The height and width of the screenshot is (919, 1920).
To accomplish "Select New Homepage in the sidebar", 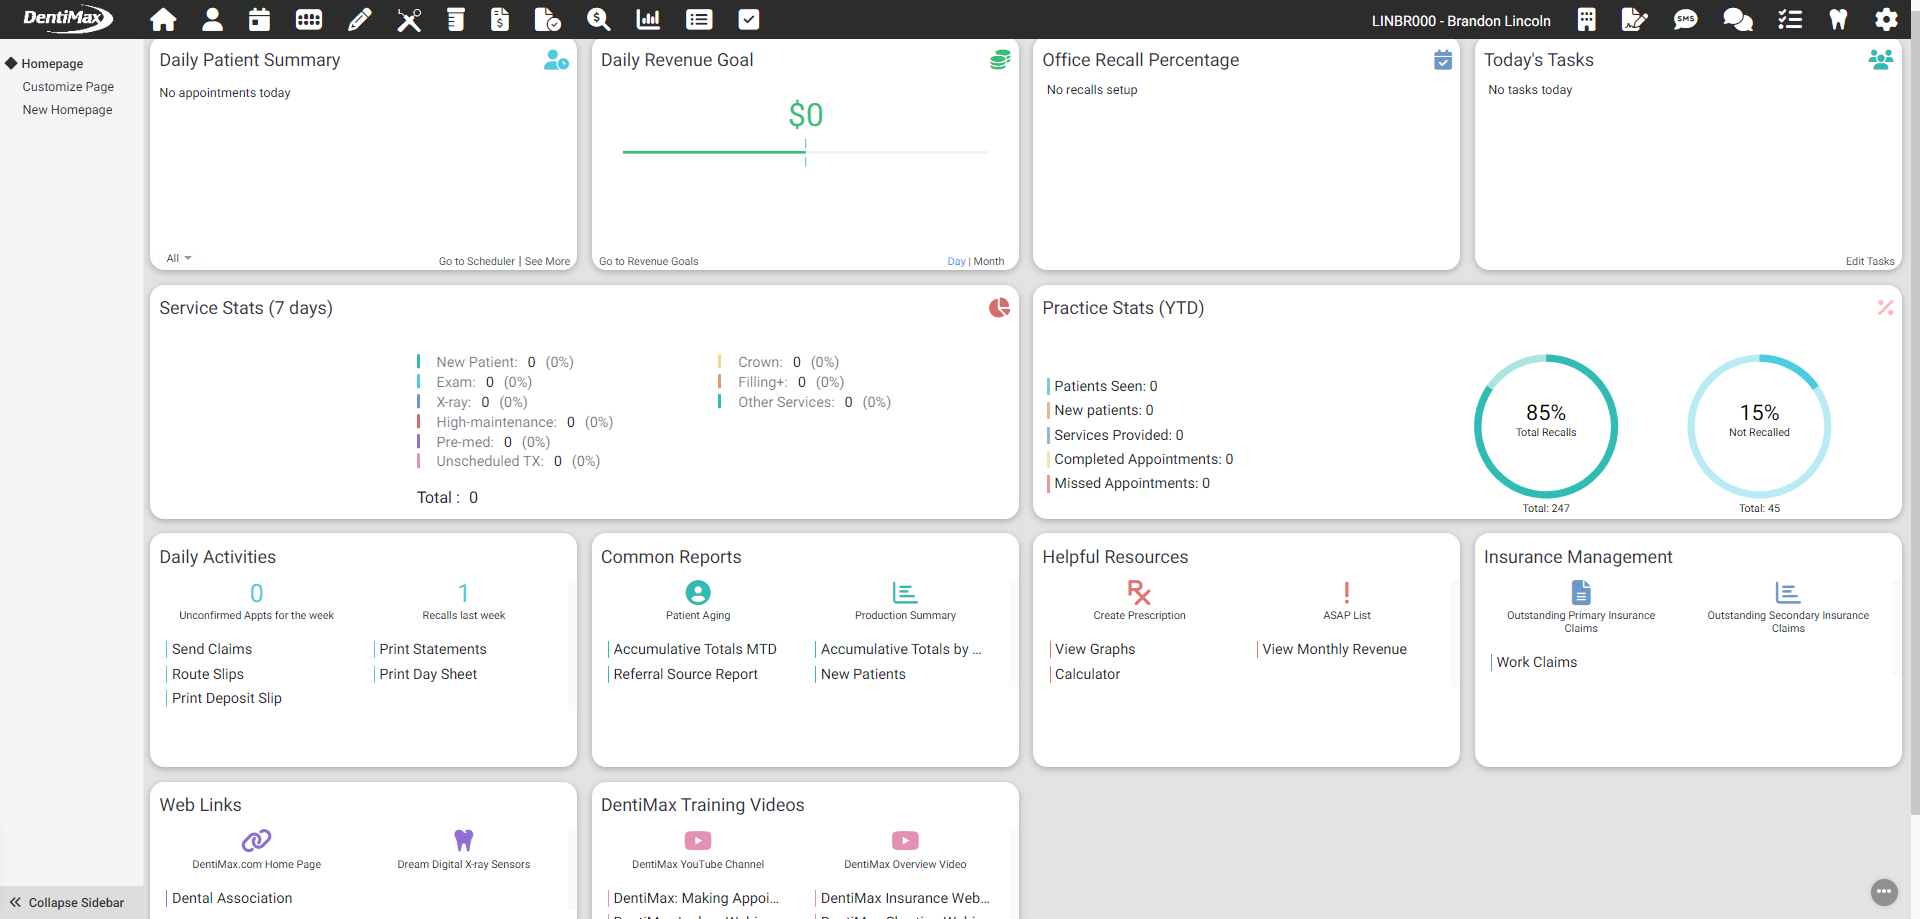I will 67,109.
